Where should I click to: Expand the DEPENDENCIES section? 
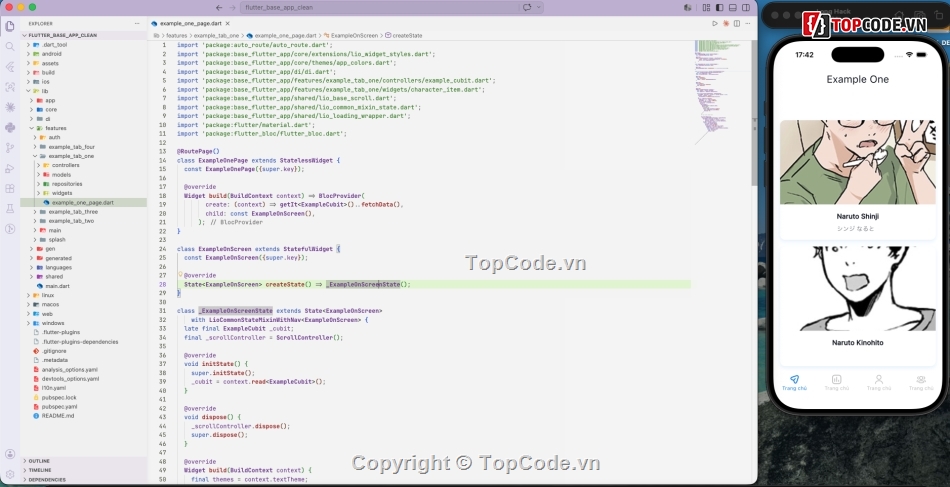pyautogui.click(x=84, y=479)
